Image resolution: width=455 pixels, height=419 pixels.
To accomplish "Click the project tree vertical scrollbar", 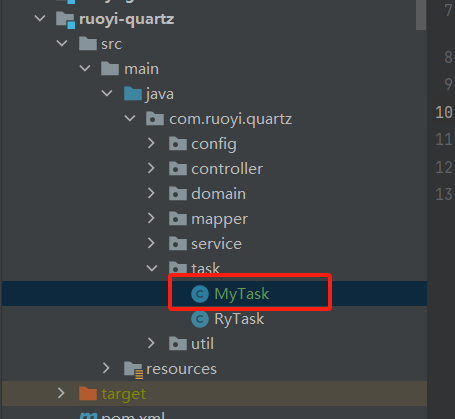I will click(x=421, y=15).
